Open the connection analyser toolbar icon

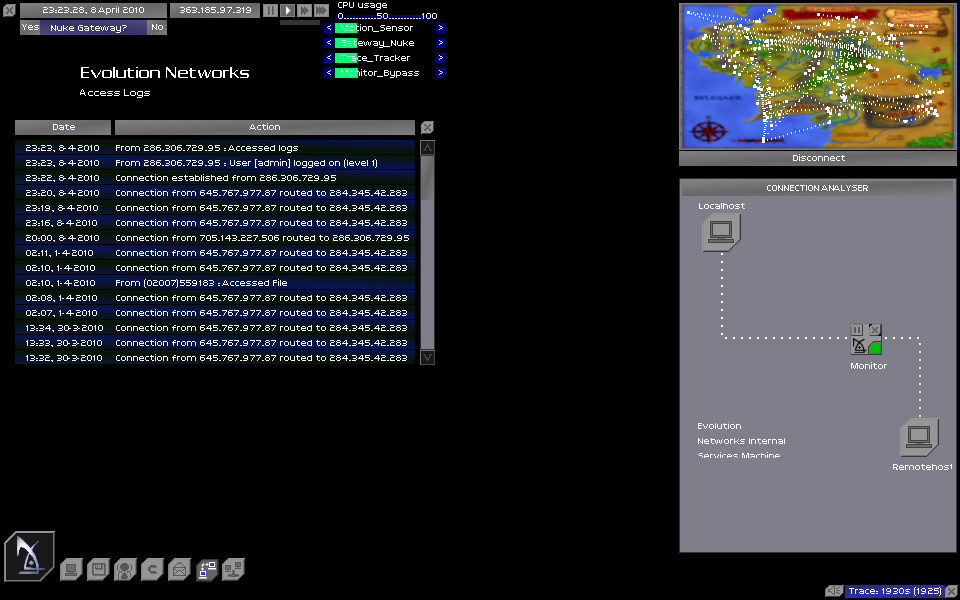(x=206, y=570)
